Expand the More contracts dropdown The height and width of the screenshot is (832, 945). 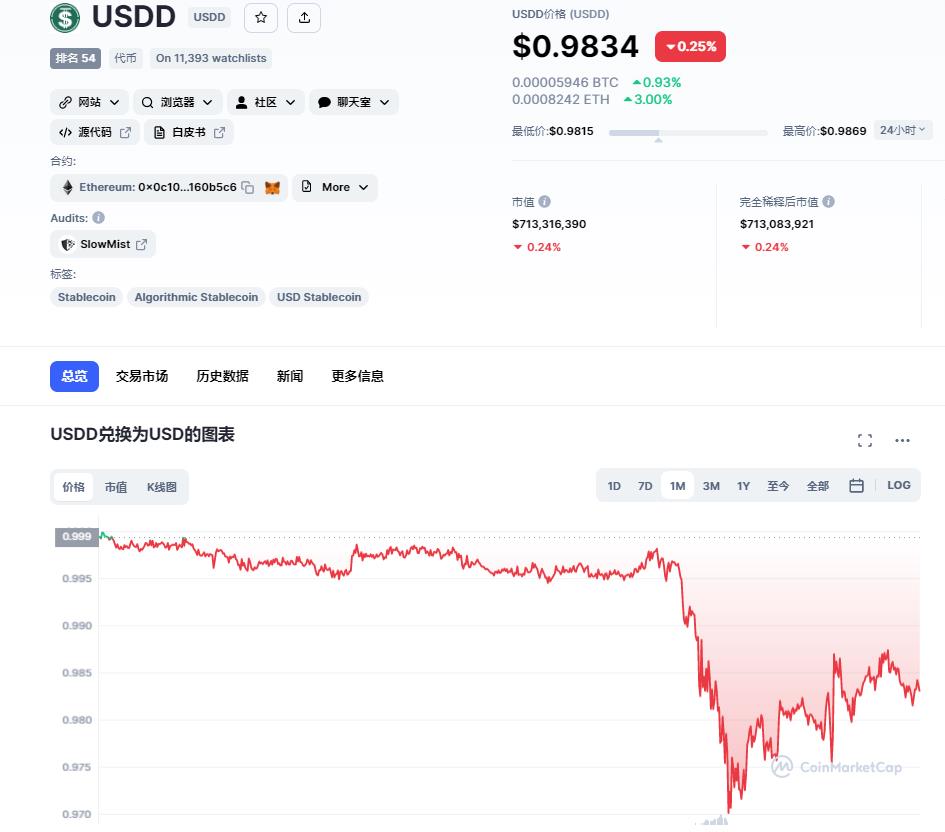pyautogui.click(x=335, y=187)
